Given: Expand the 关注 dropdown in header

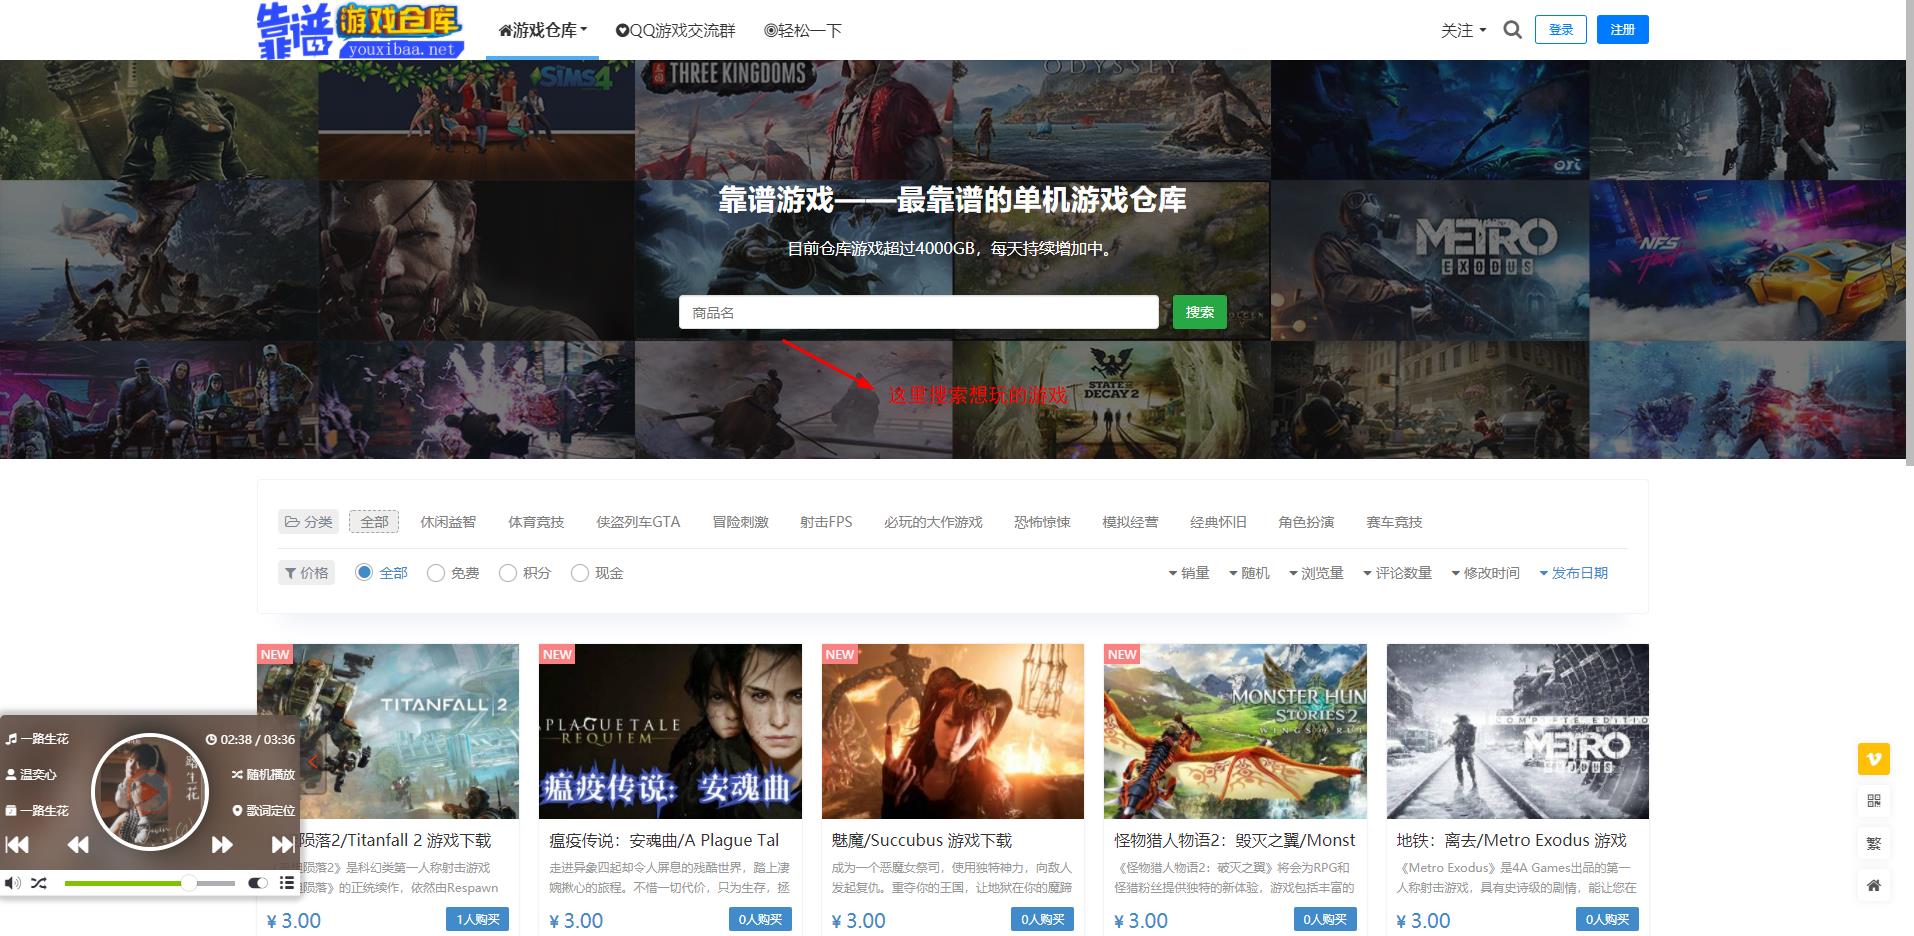Looking at the screenshot, I should (1463, 30).
